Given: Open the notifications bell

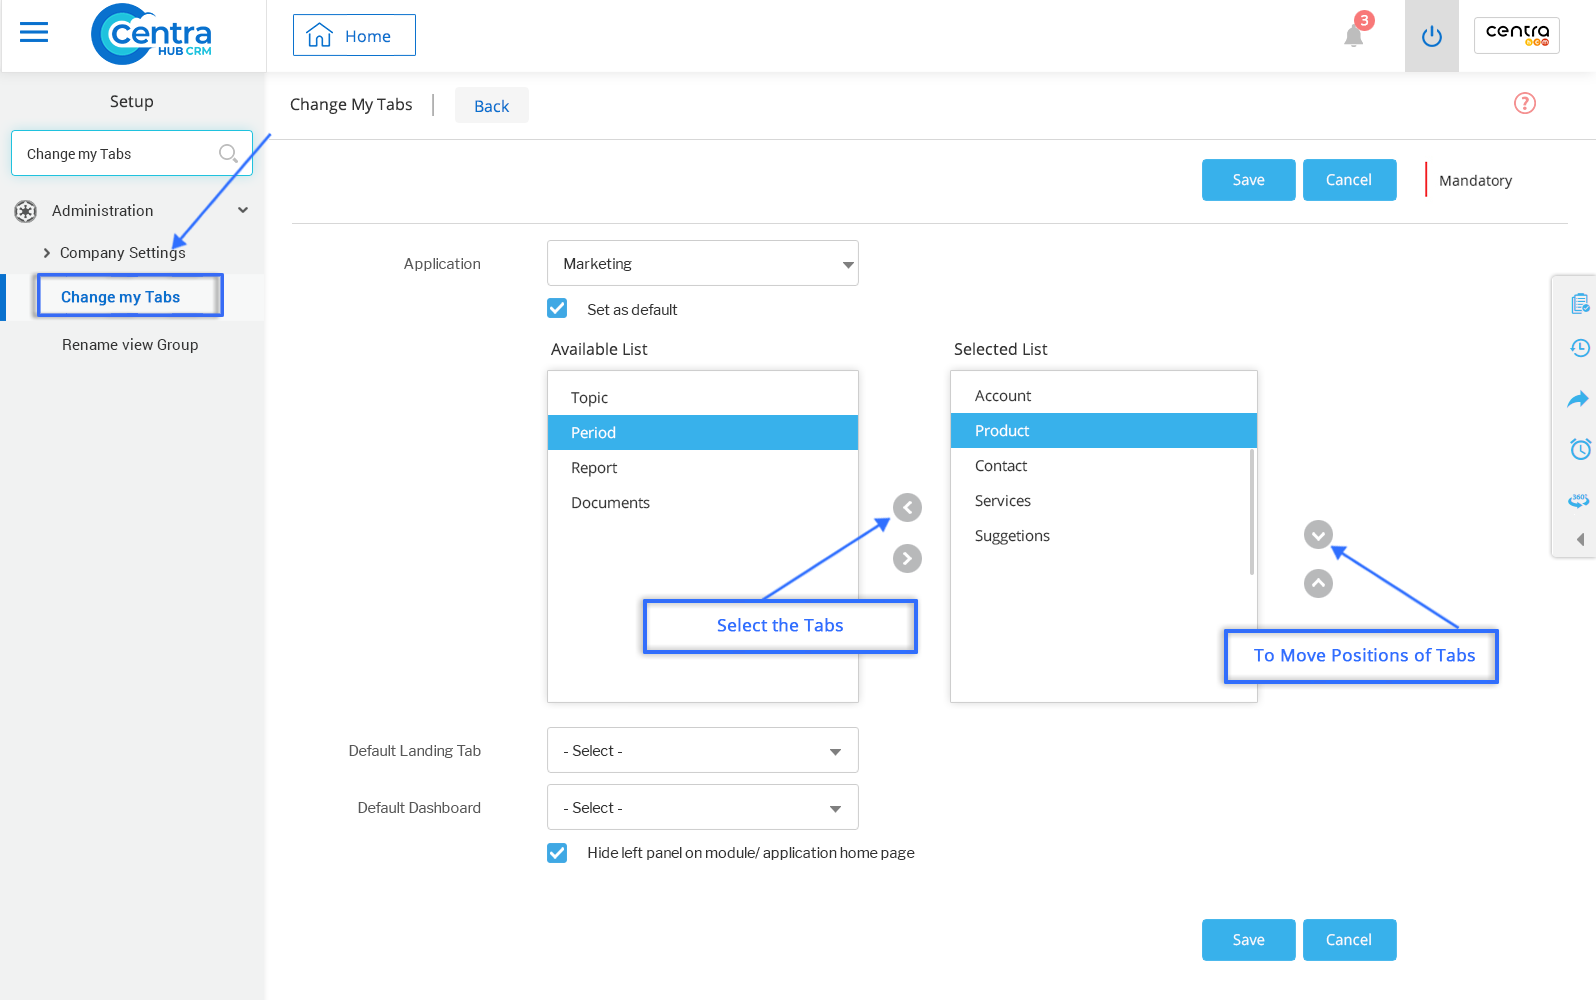Looking at the screenshot, I should coord(1354,36).
